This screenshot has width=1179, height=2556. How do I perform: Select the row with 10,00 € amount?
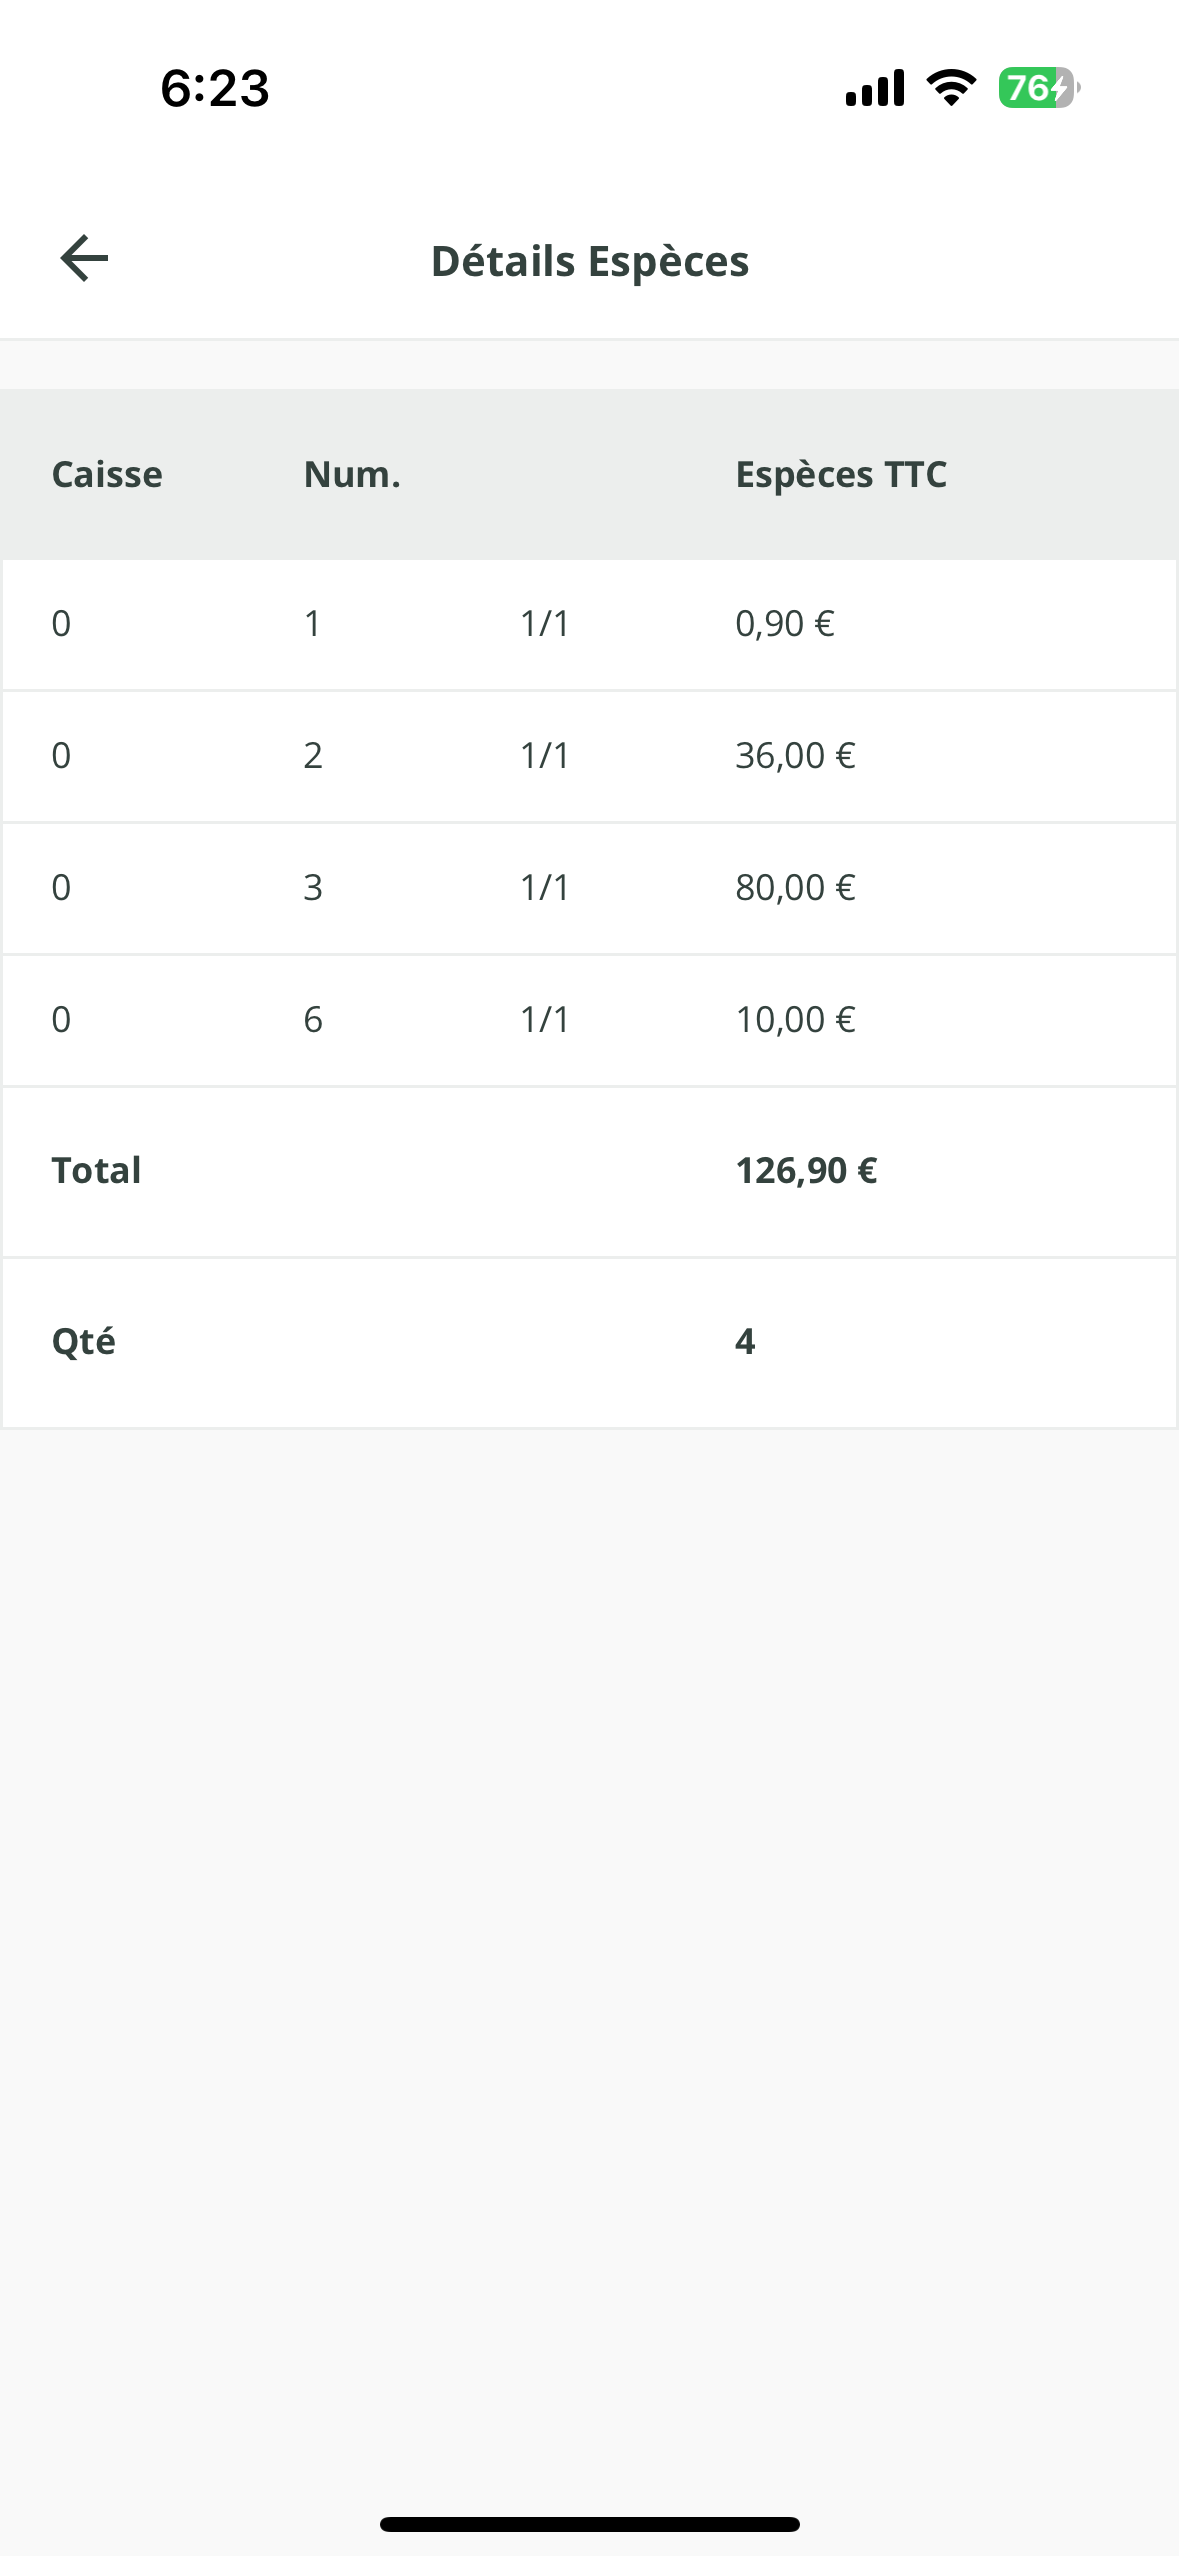click(589, 1020)
